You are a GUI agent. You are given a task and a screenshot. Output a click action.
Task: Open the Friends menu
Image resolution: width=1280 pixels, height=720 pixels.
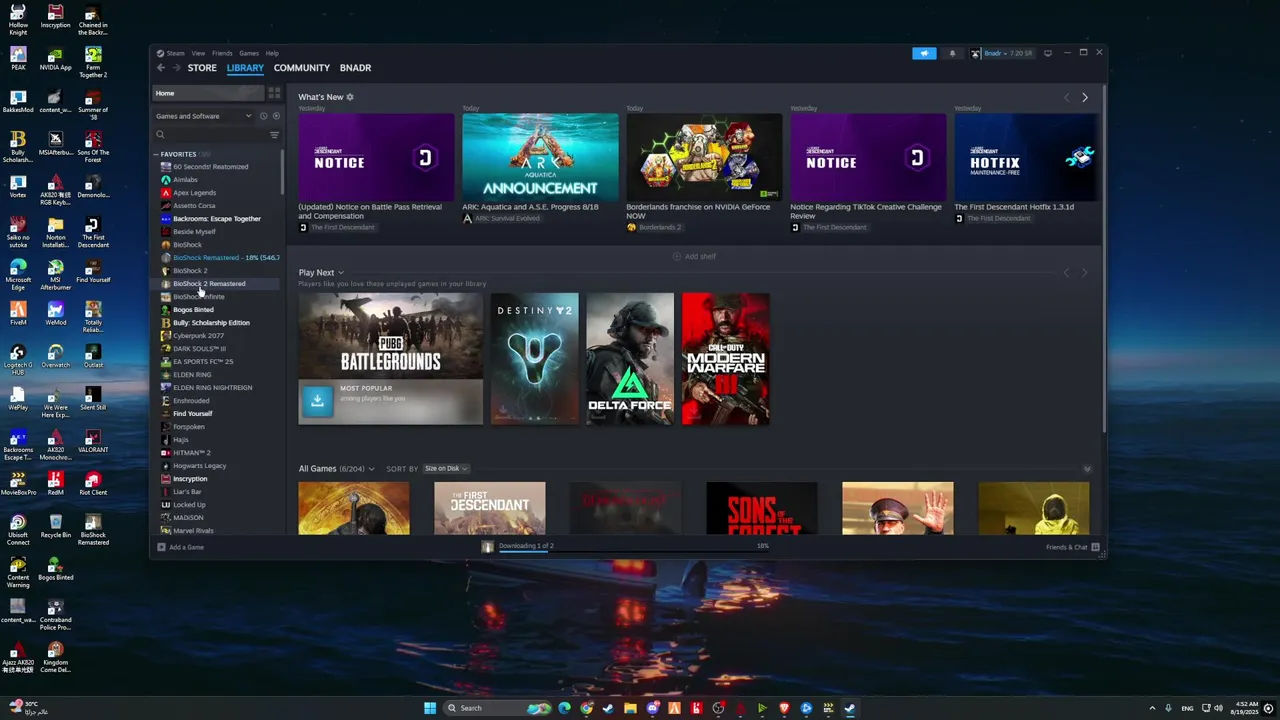[x=222, y=53]
